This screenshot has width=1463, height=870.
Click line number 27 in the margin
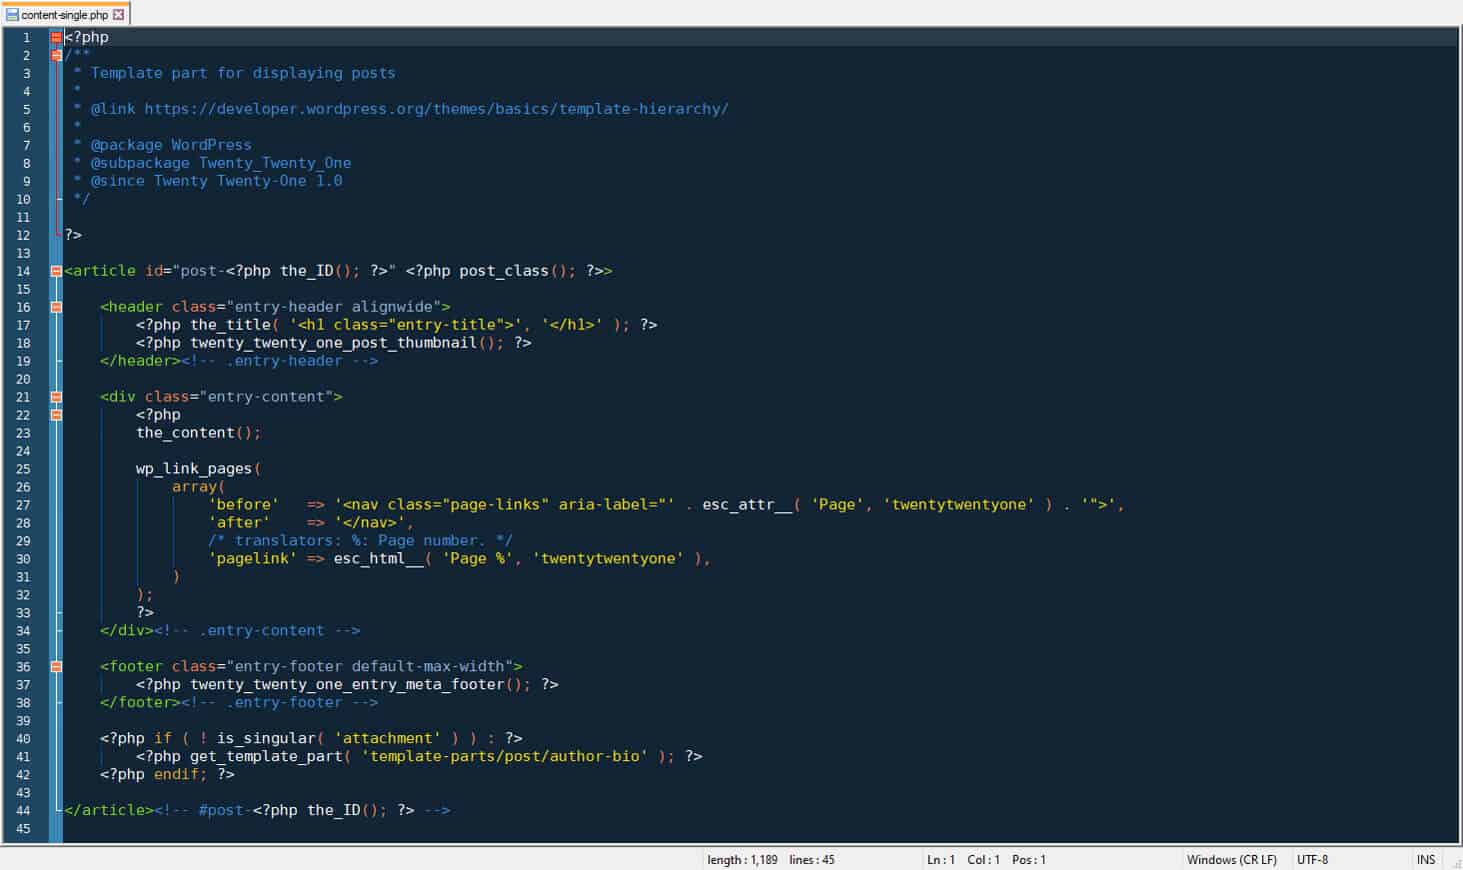[24, 505]
